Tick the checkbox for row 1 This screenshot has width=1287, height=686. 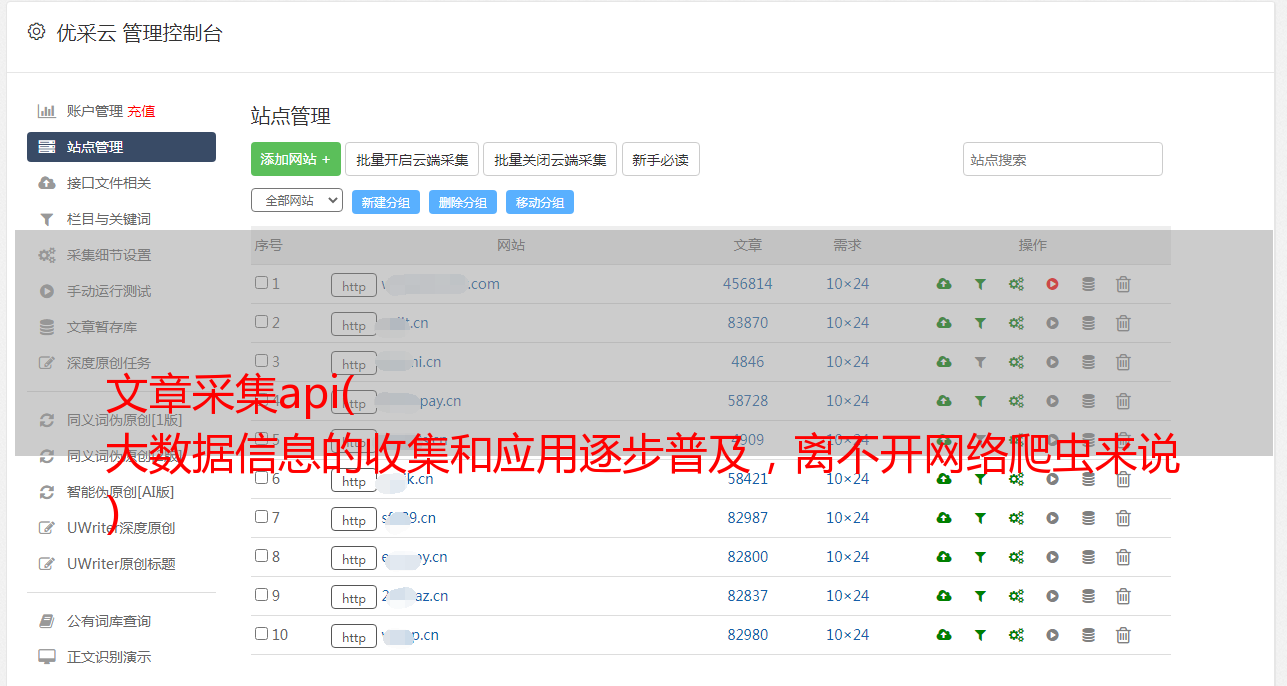(261, 283)
